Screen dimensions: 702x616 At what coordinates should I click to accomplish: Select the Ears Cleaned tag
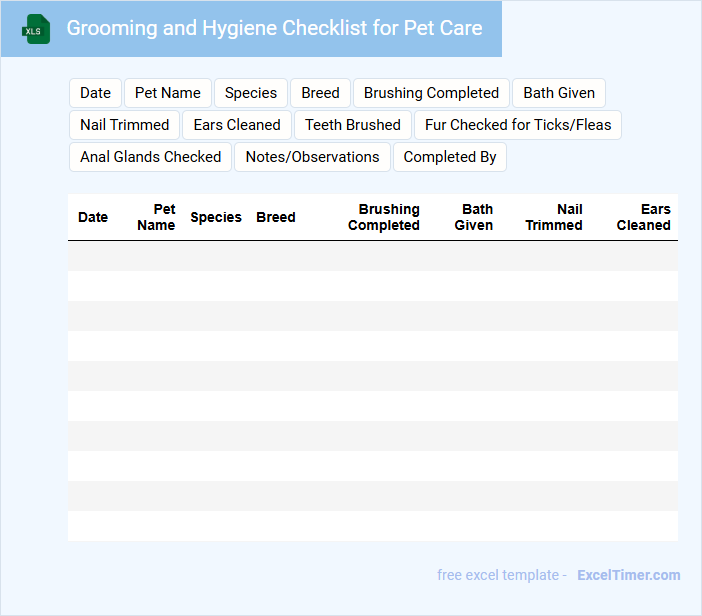237,125
